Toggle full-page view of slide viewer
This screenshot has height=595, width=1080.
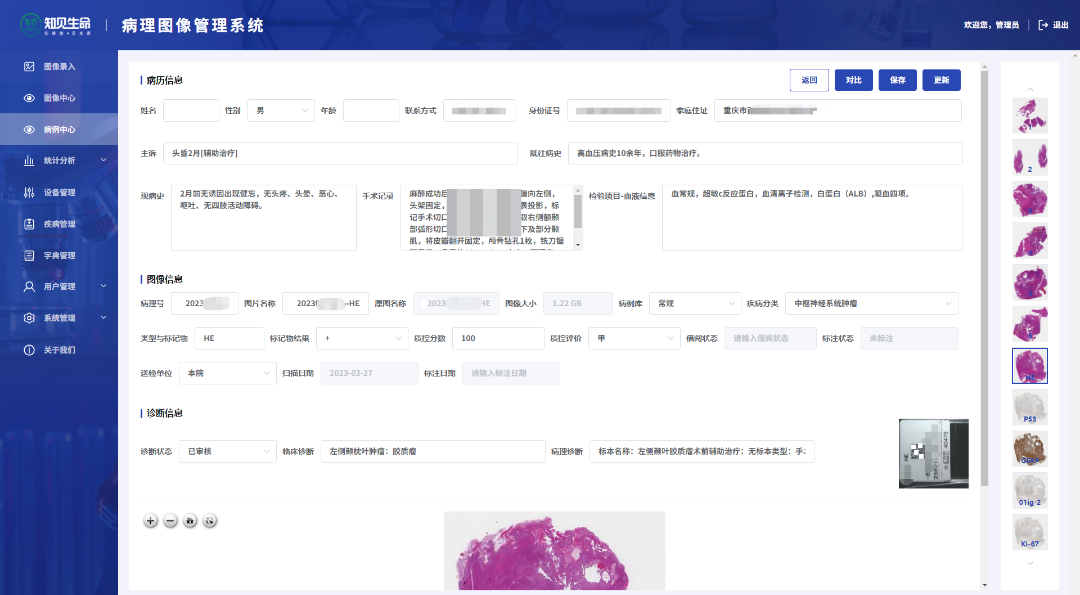(209, 520)
